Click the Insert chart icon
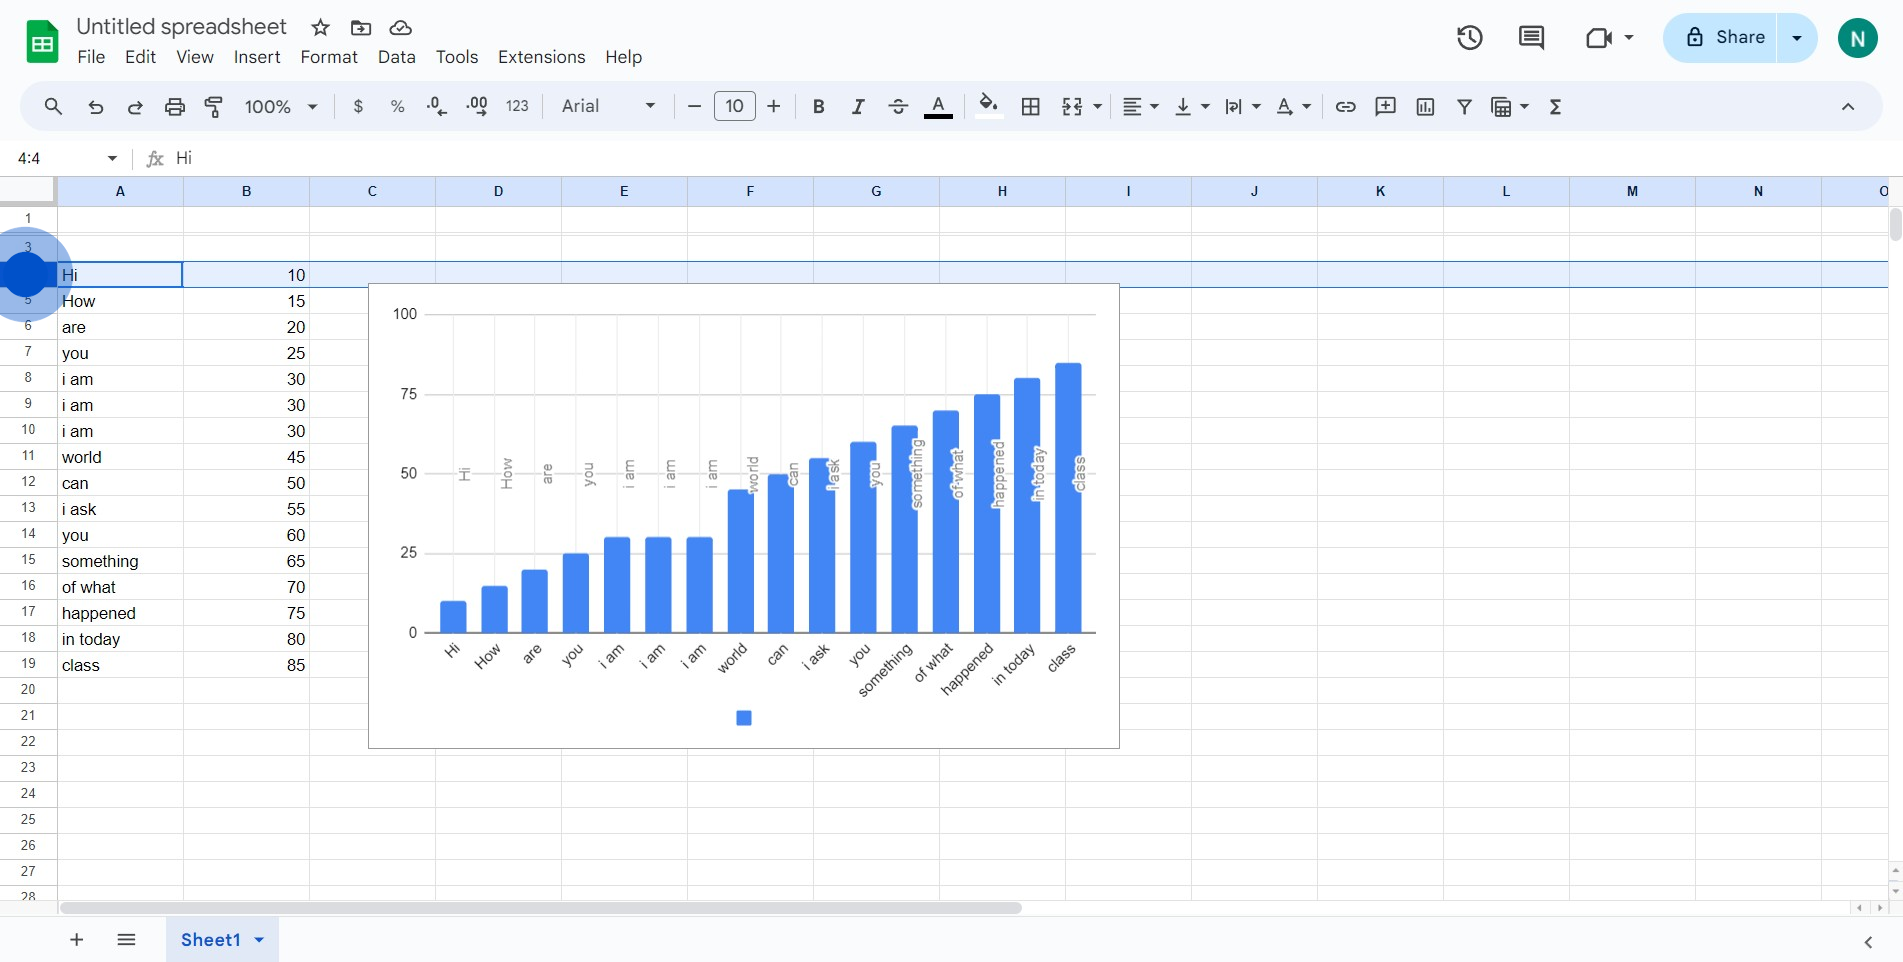This screenshot has height=962, width=1903. tap(1425, 107)
